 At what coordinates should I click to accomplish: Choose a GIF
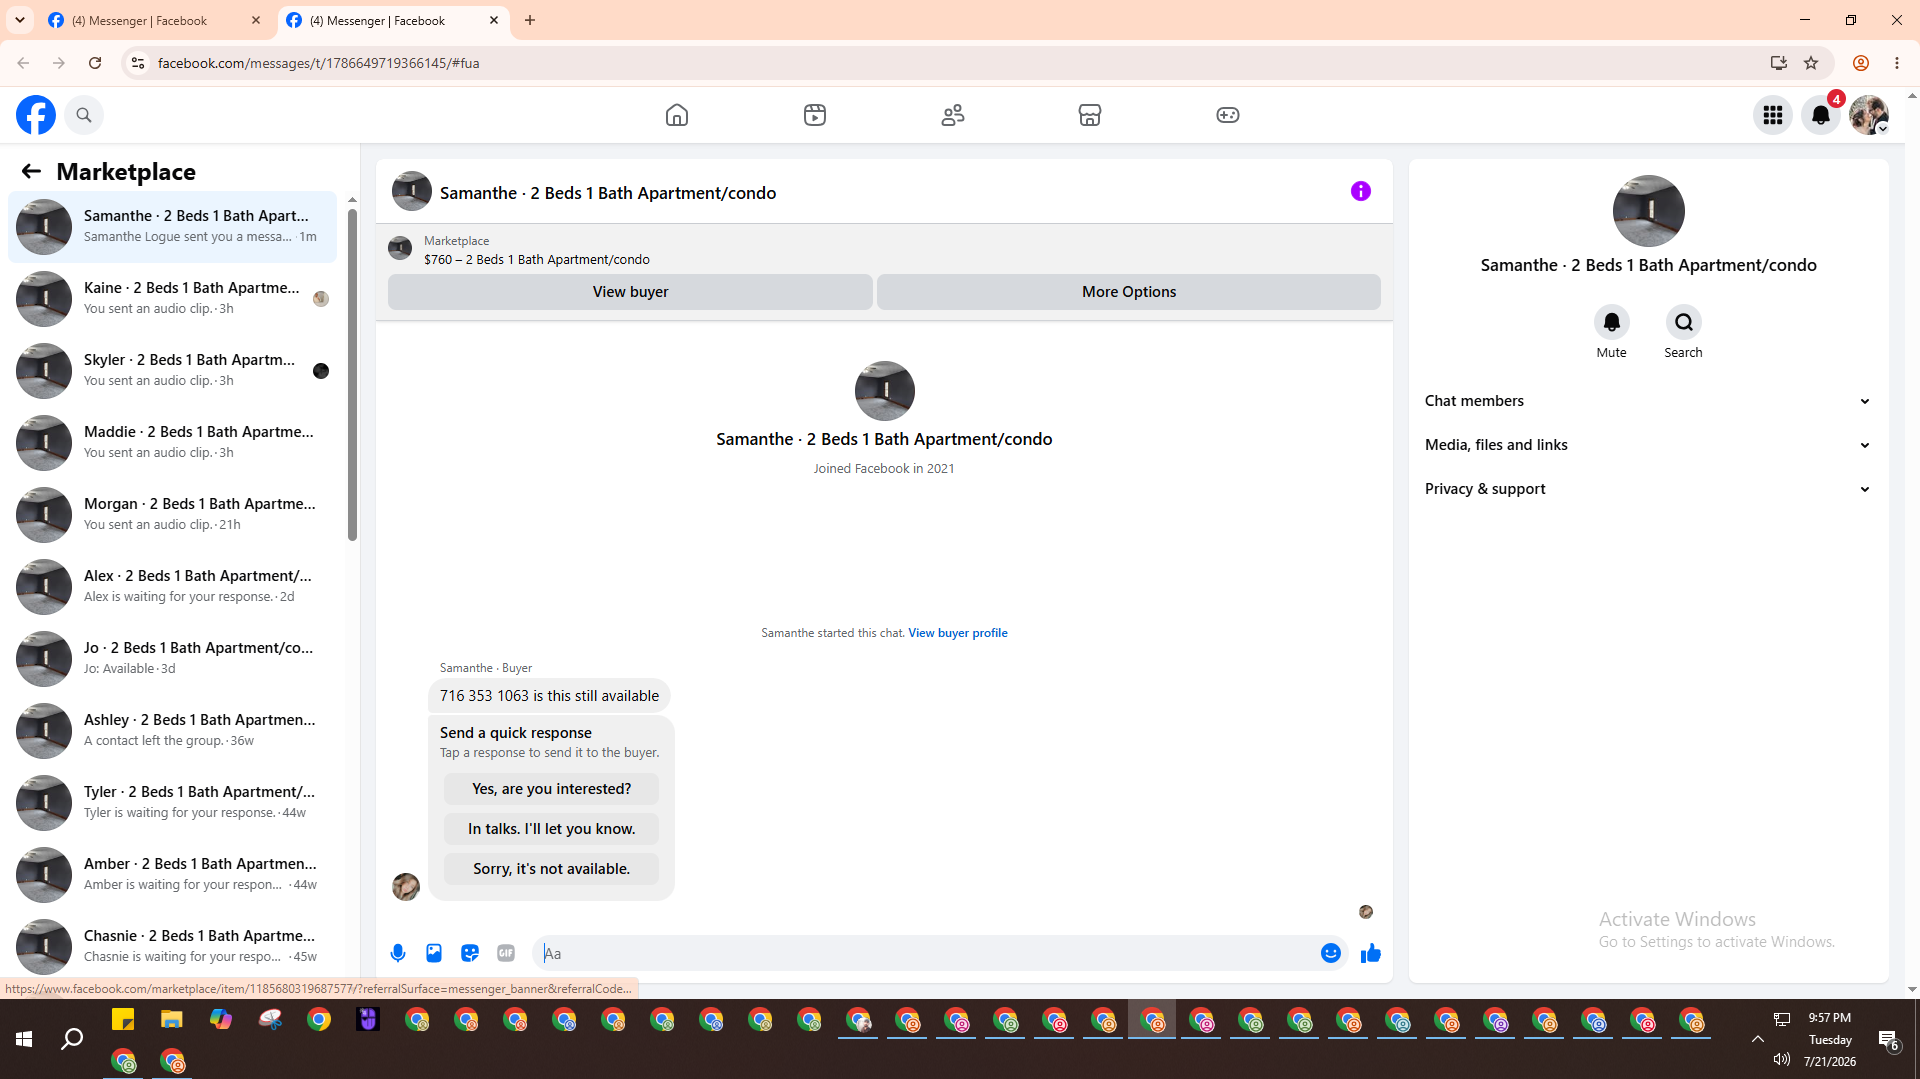coord(506,953)
